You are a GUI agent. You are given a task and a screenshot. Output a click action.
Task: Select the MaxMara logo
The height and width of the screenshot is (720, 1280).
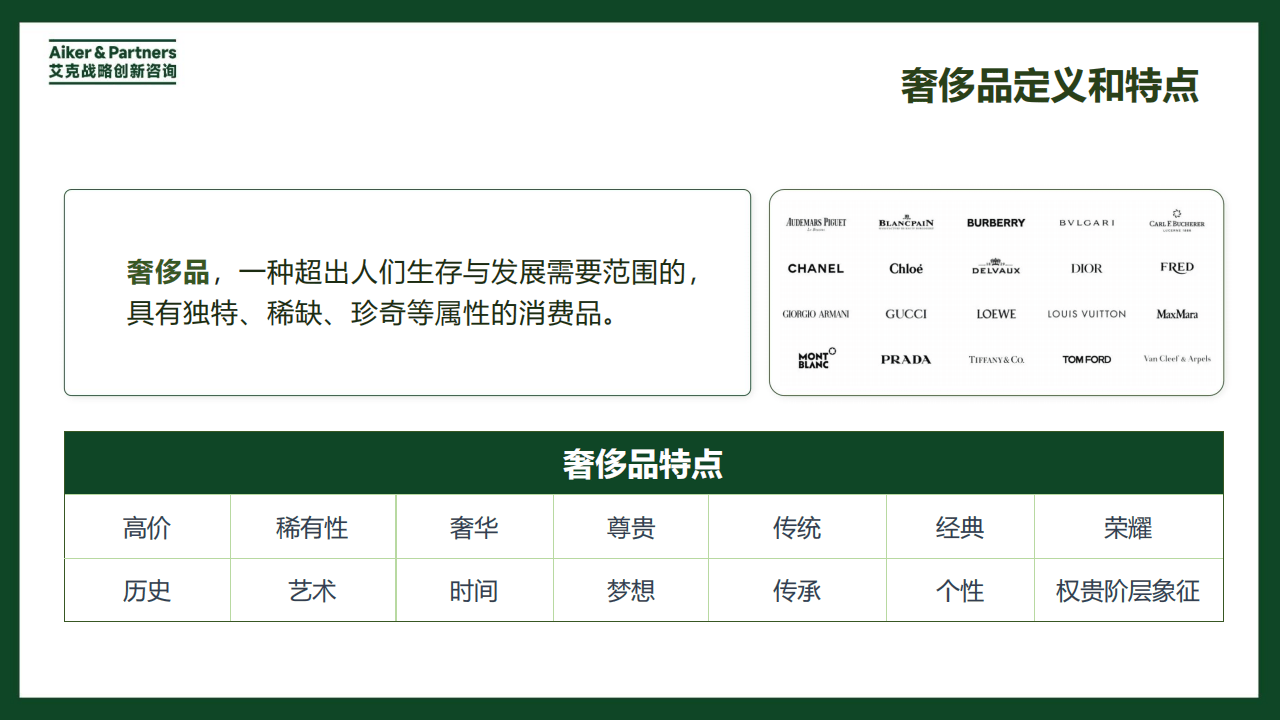1177,314
